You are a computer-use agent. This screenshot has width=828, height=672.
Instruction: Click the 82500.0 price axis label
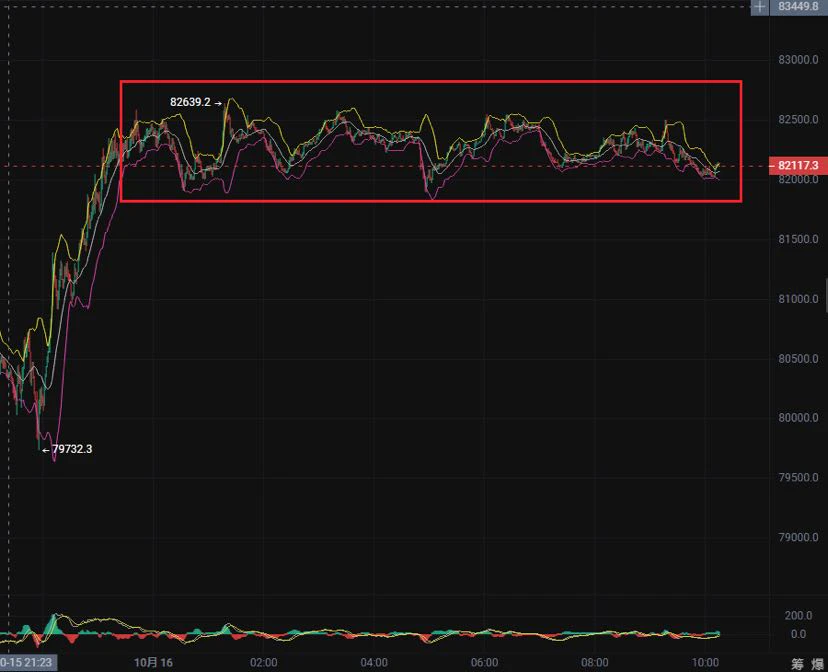(x=798, y=119)
